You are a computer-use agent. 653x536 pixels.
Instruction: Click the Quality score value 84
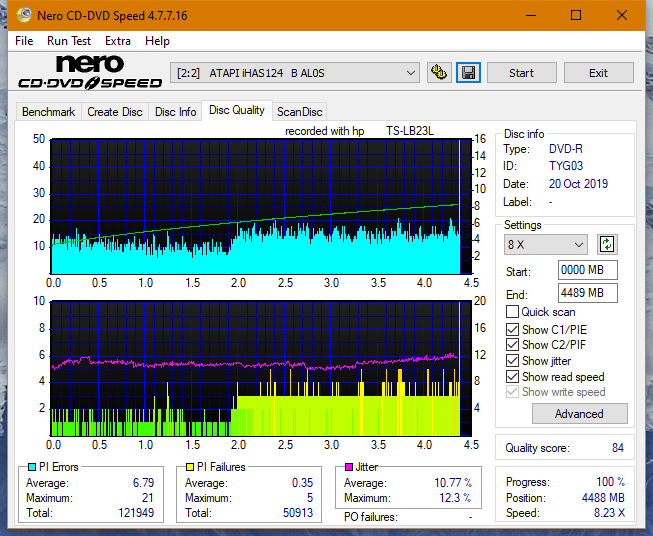click(618, 448)
